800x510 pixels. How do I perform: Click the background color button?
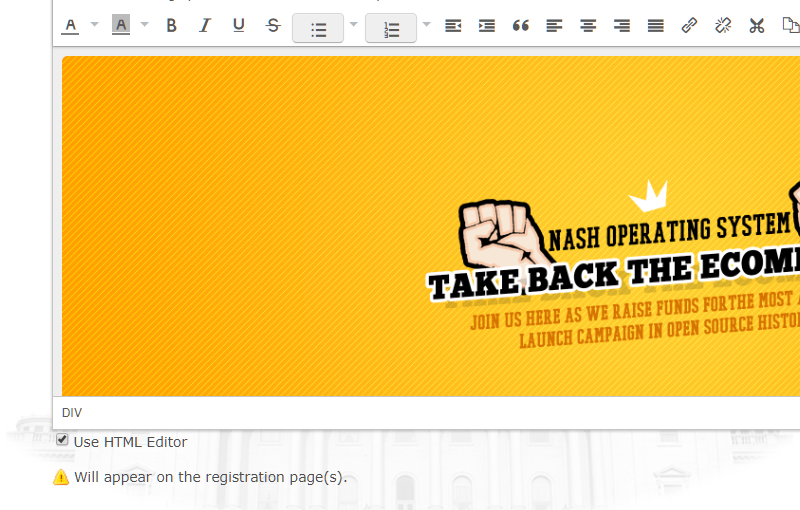pos(121,25)
